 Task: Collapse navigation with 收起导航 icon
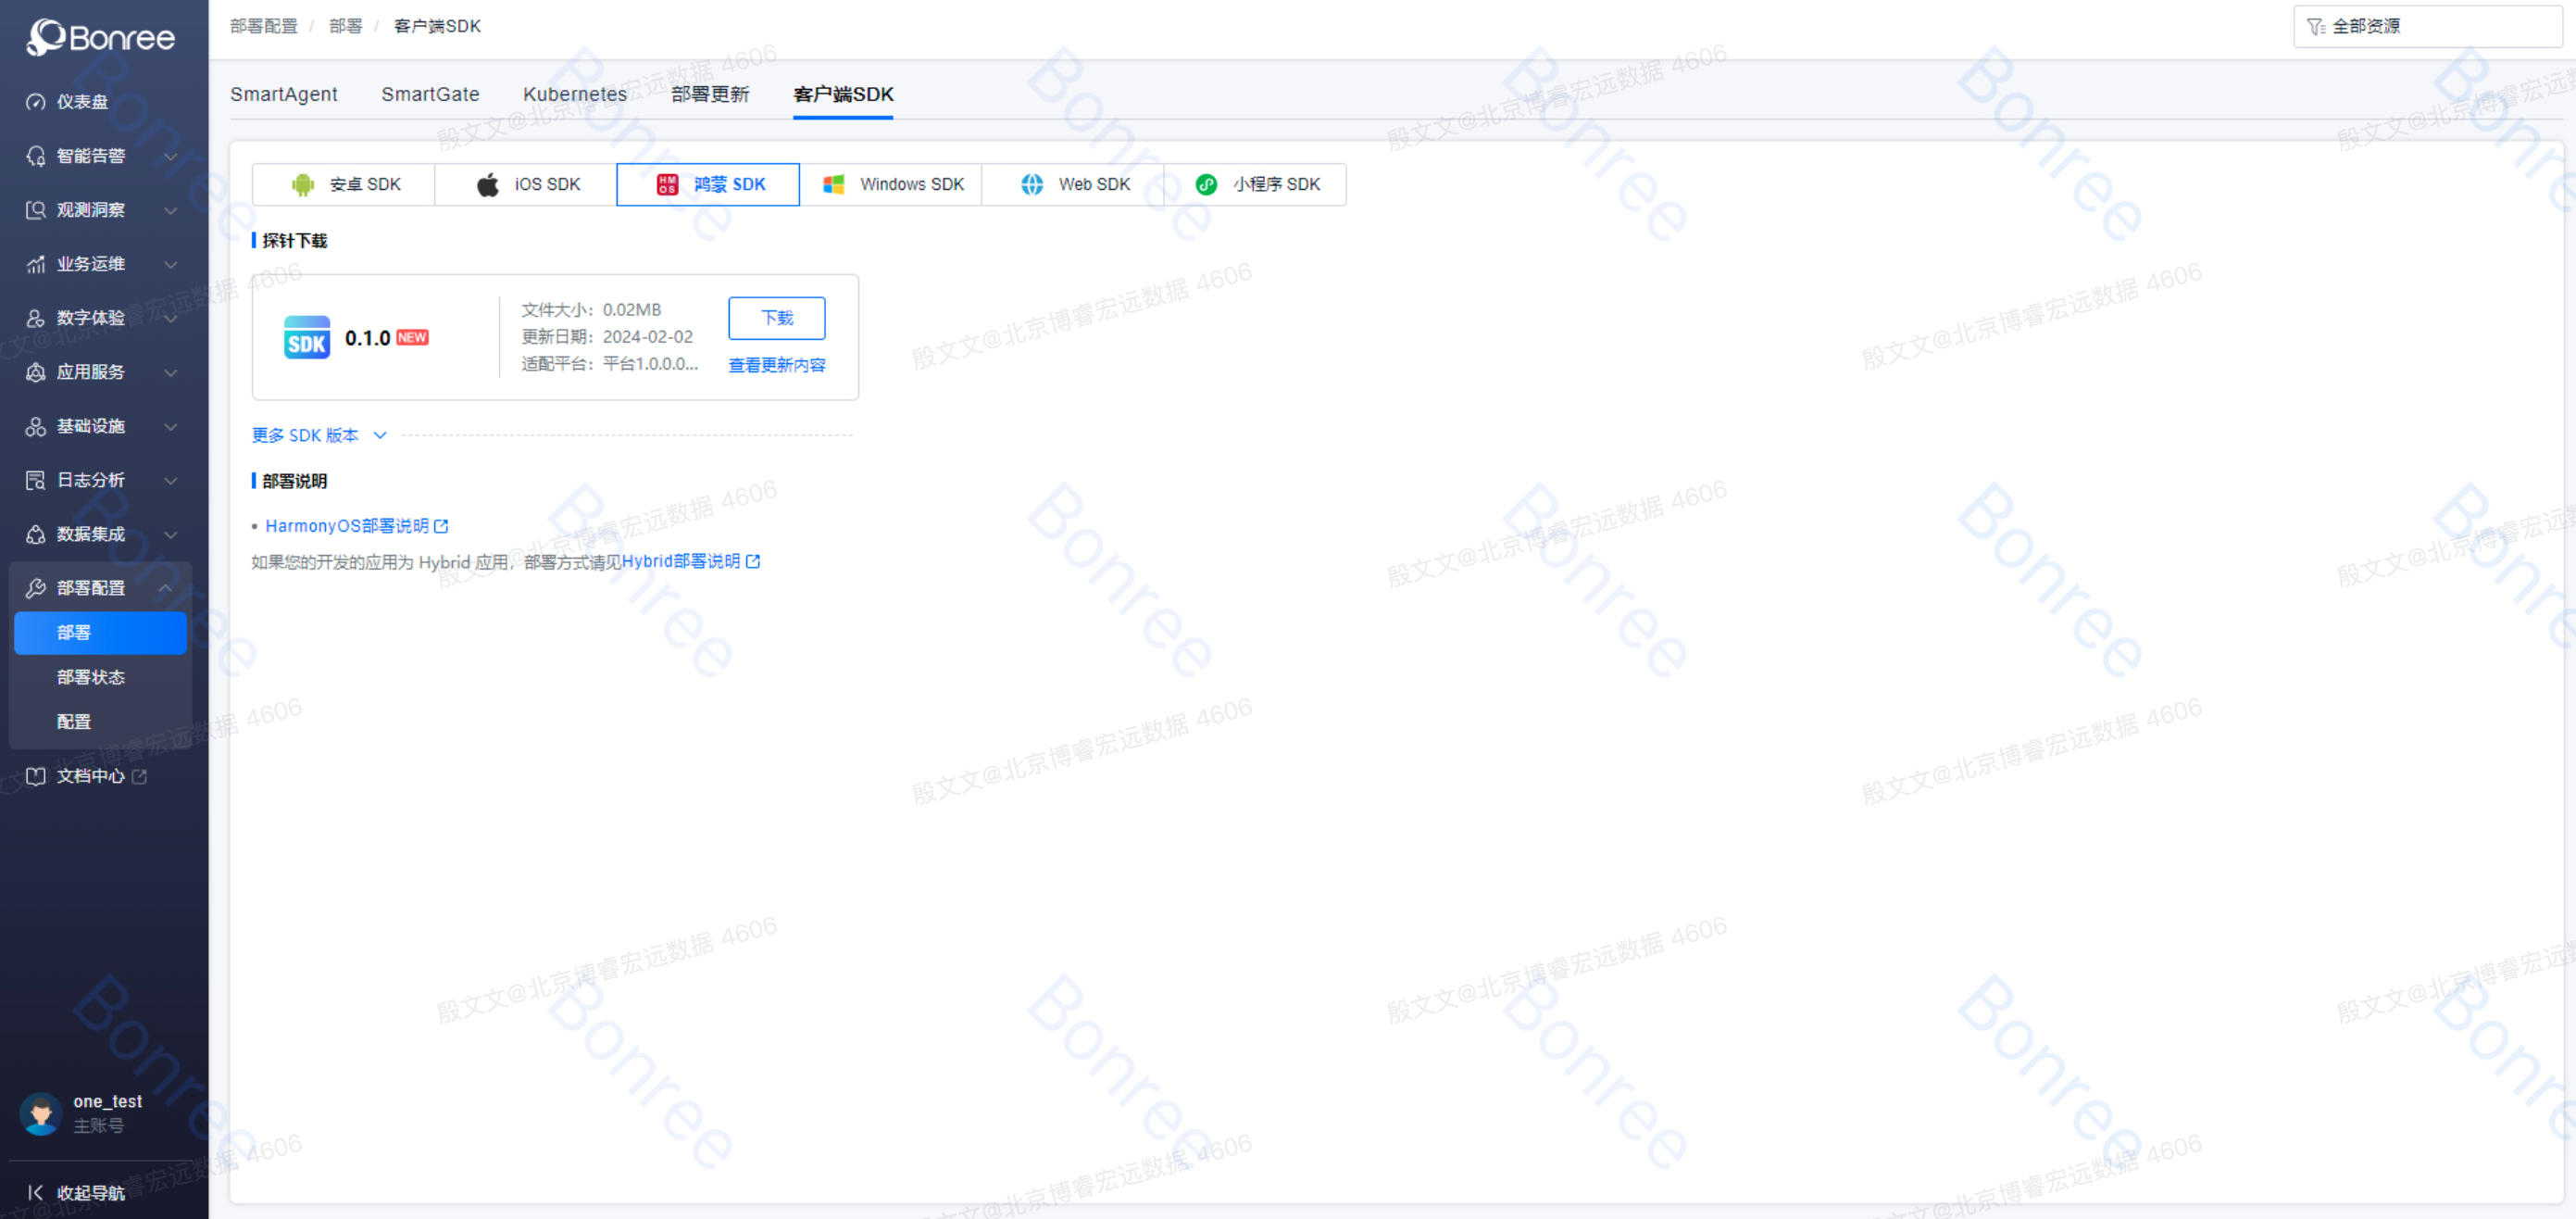pos(35,1192)
